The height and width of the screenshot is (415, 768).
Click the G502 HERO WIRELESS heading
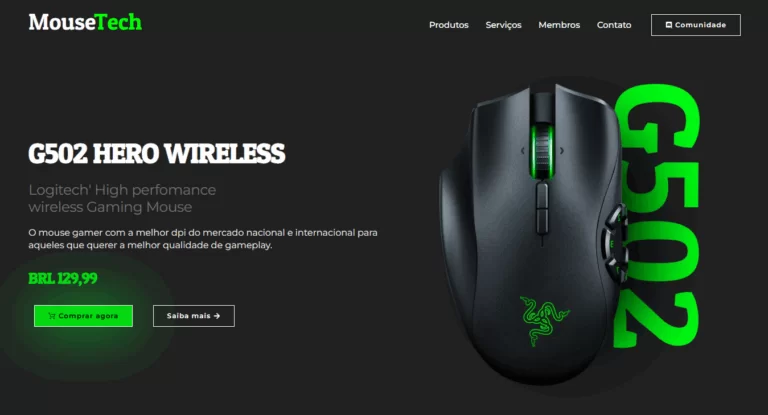[157, 153]
